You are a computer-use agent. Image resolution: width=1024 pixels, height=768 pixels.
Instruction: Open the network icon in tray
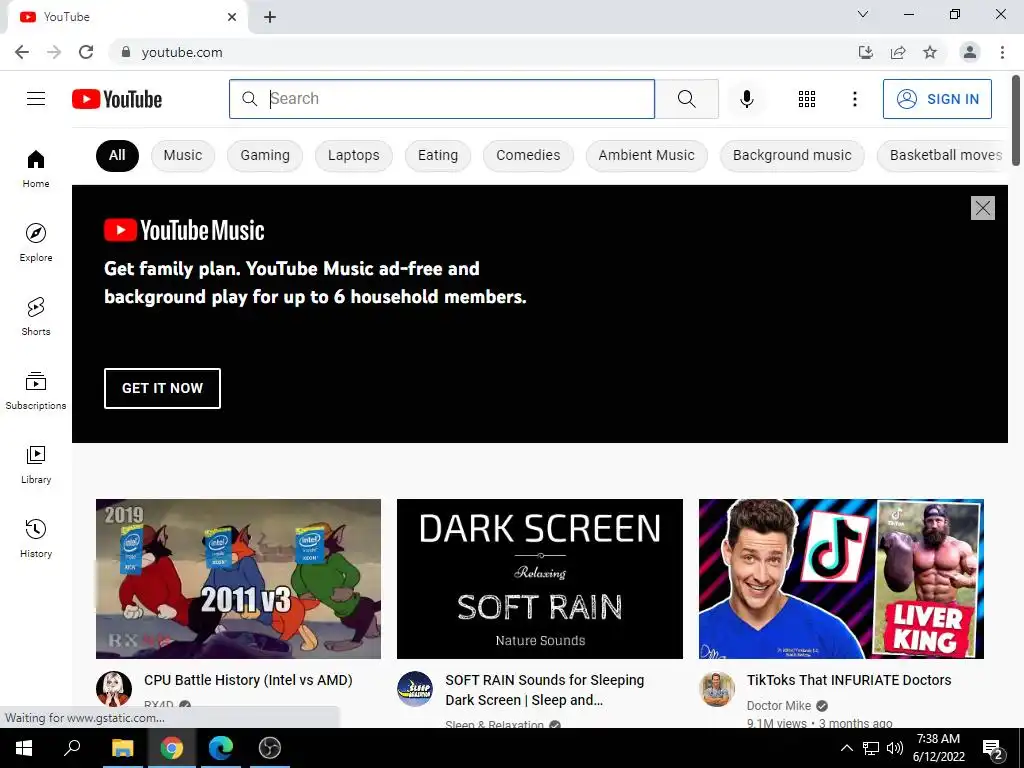871,748
